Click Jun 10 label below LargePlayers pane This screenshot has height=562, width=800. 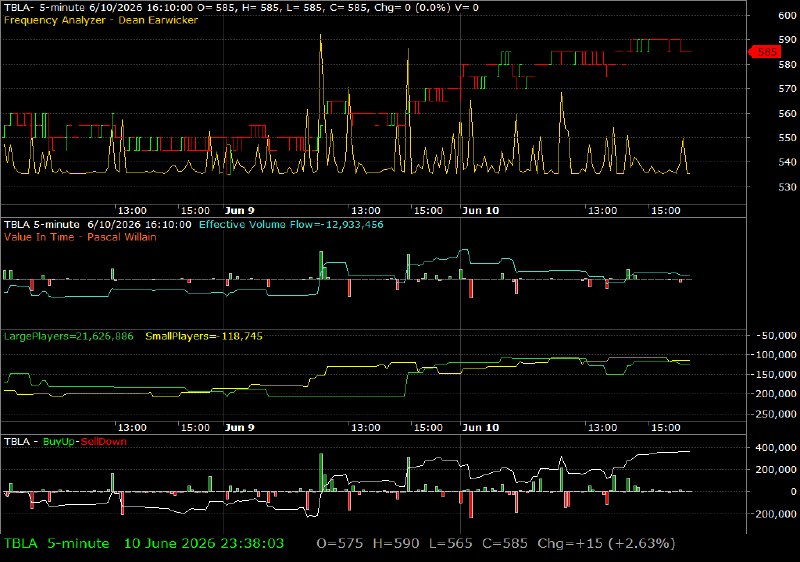[x=481, y=427]
